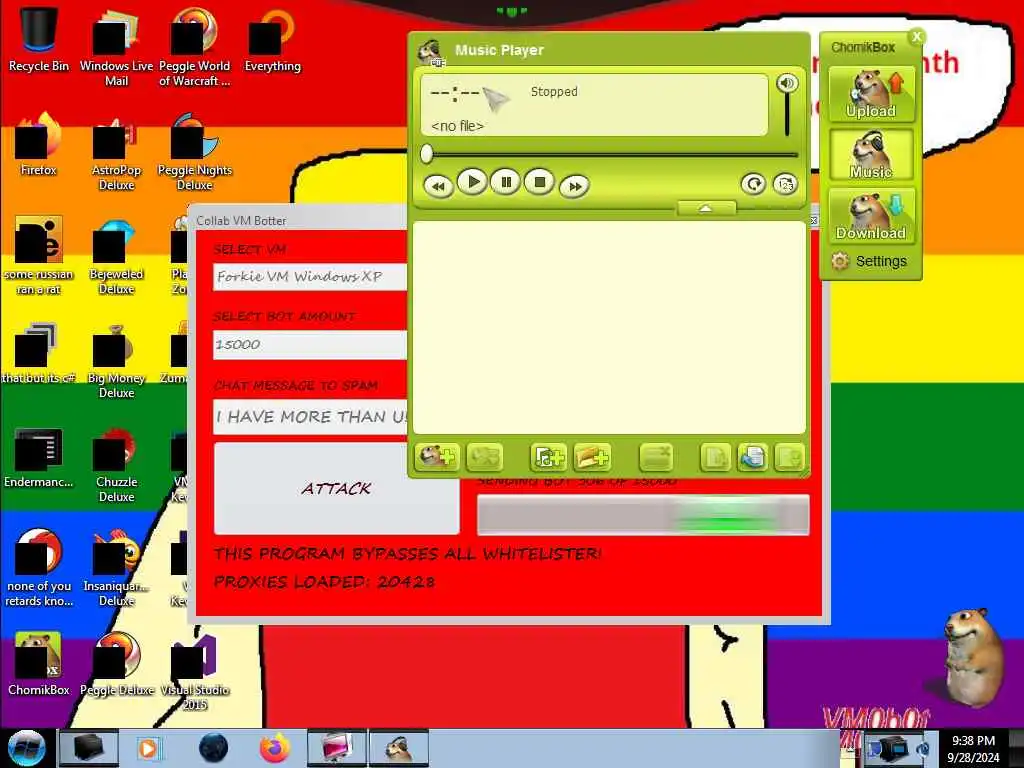Click the Music Player seek bar handle
The image size is (1024, 768).
(x=426, y=154)
